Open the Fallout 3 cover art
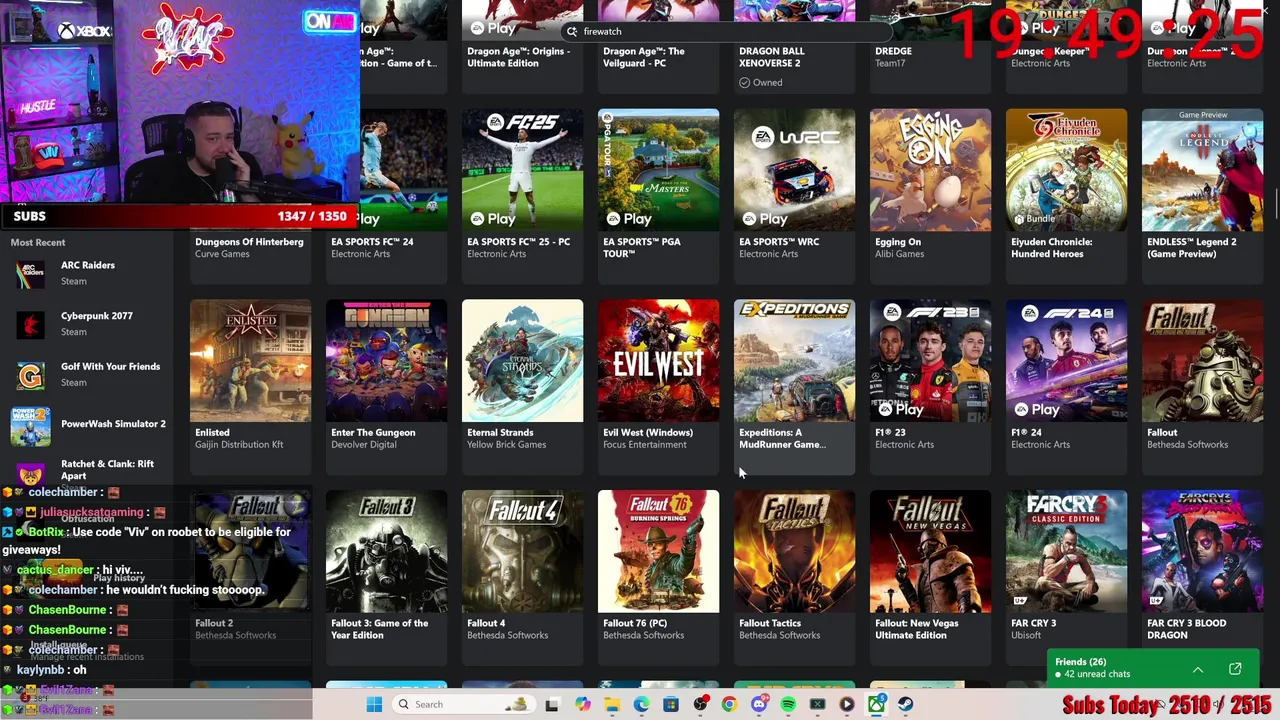Image resolution: width=1280 pixels, height=720 pixels. click(x=386, y=551)
